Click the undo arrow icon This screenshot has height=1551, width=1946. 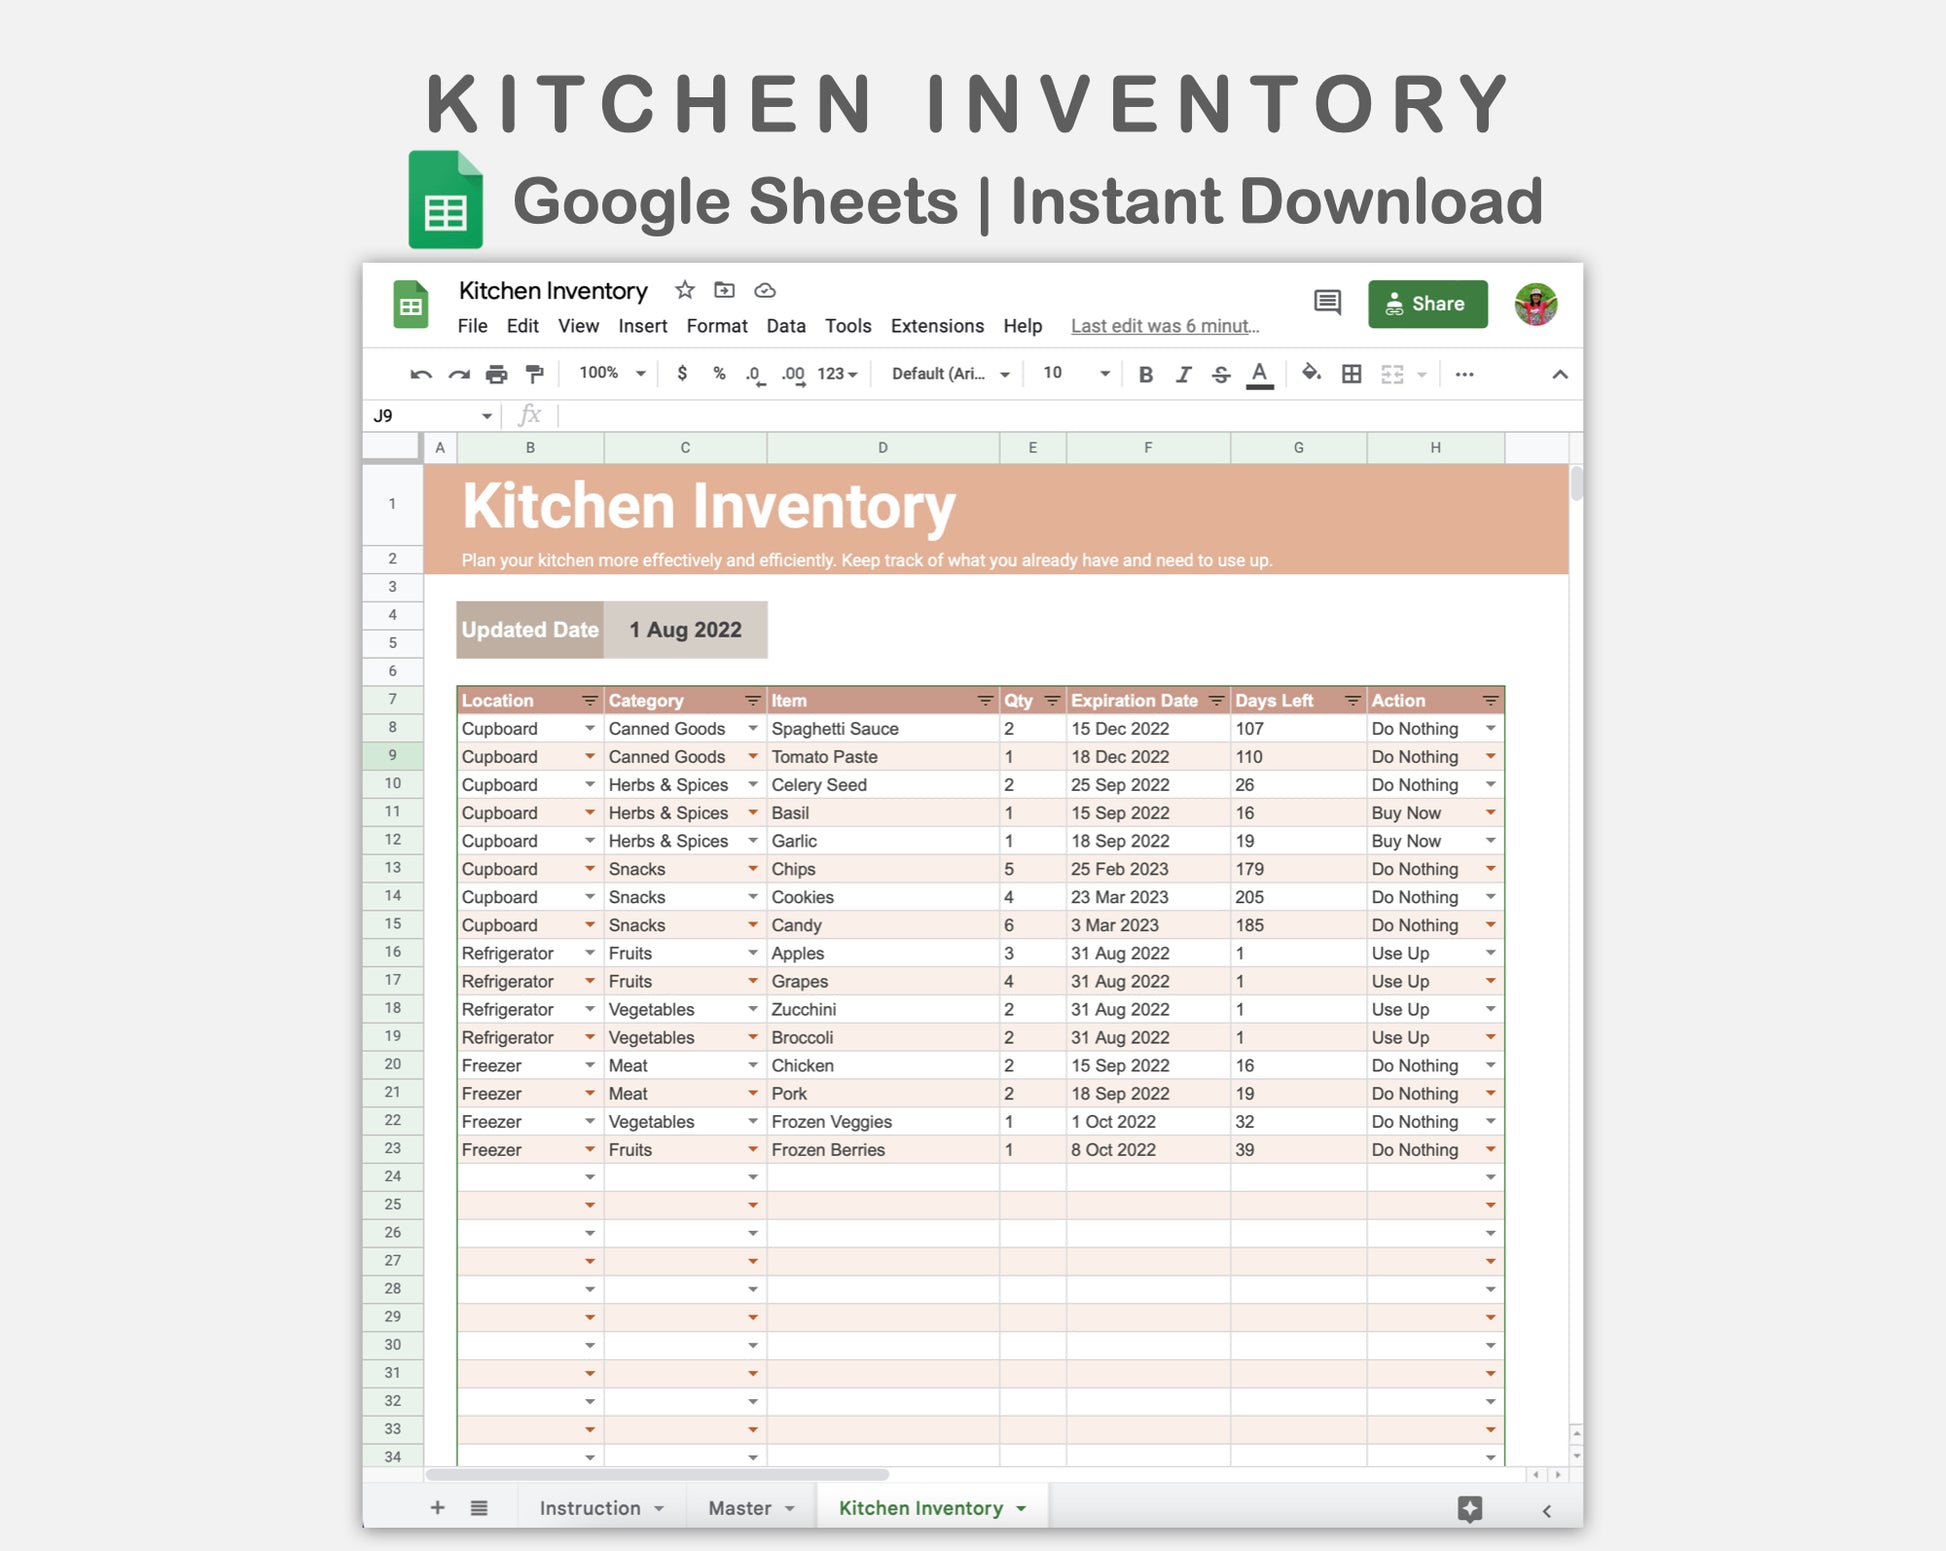pos(420,375)
